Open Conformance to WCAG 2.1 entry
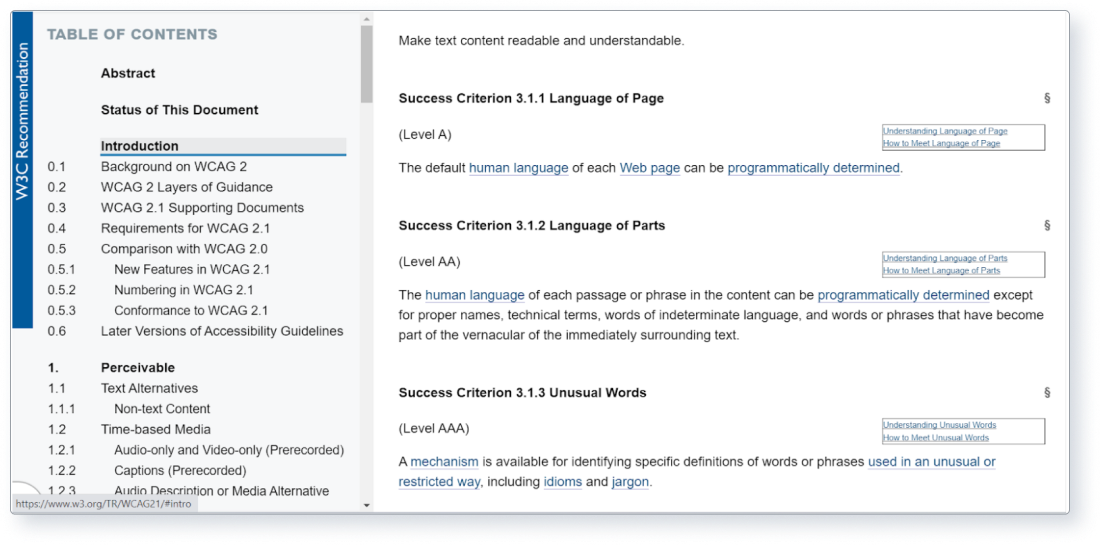 tap(191, 310)
